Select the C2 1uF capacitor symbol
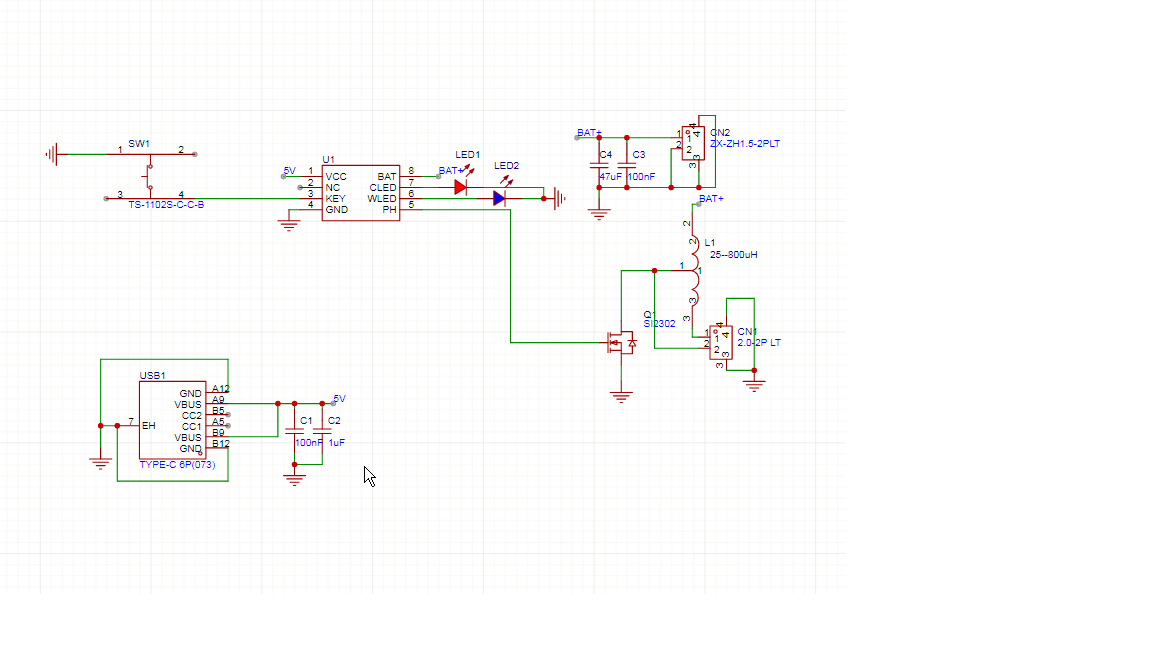The width and height of the screenshot is (1152, 648). coord(322,431)
